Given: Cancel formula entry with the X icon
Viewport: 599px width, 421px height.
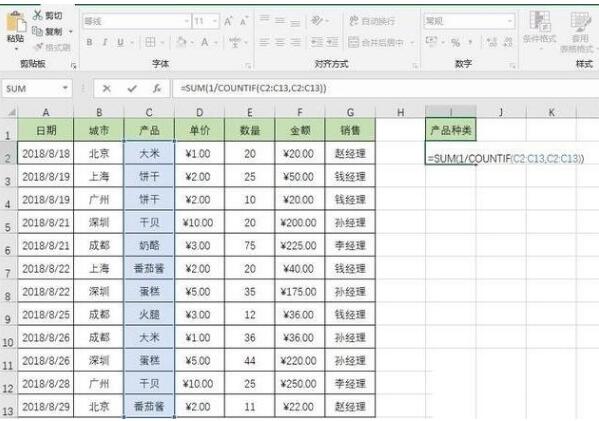Looking at the screenshot, I should click(107, 89).
